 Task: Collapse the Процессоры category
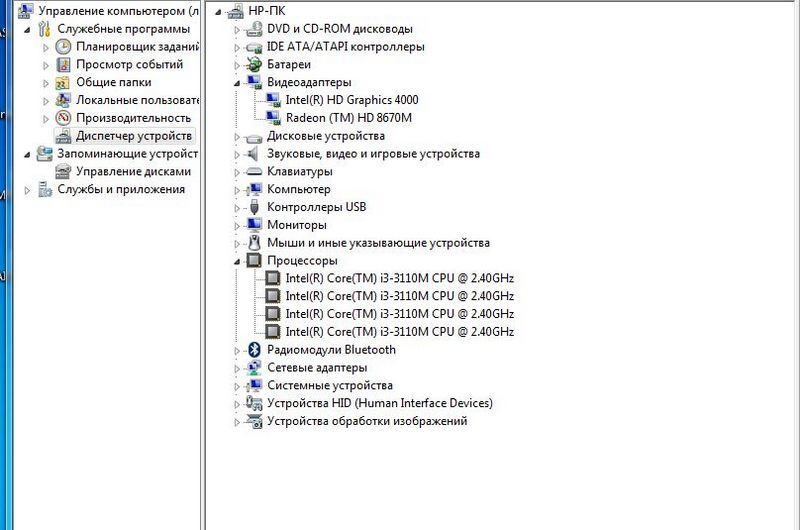tap(238, 261)
